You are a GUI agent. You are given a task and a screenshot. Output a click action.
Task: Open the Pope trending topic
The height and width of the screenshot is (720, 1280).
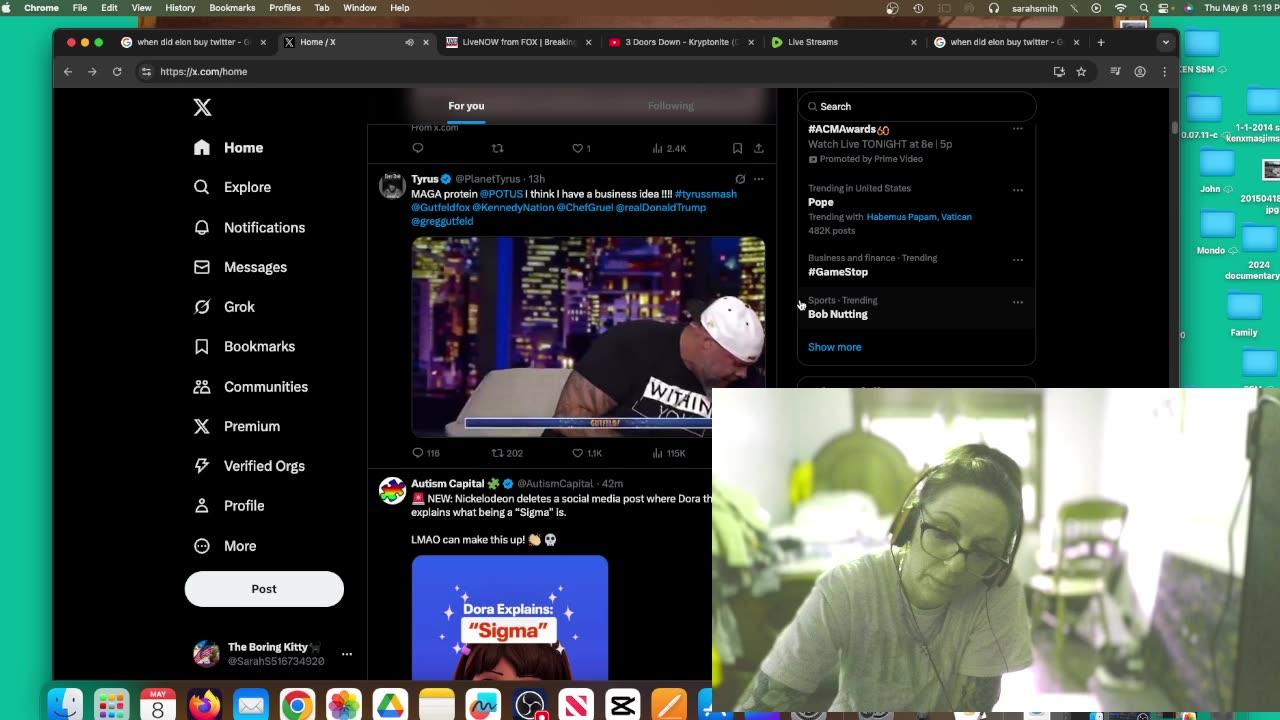[820, 202]
